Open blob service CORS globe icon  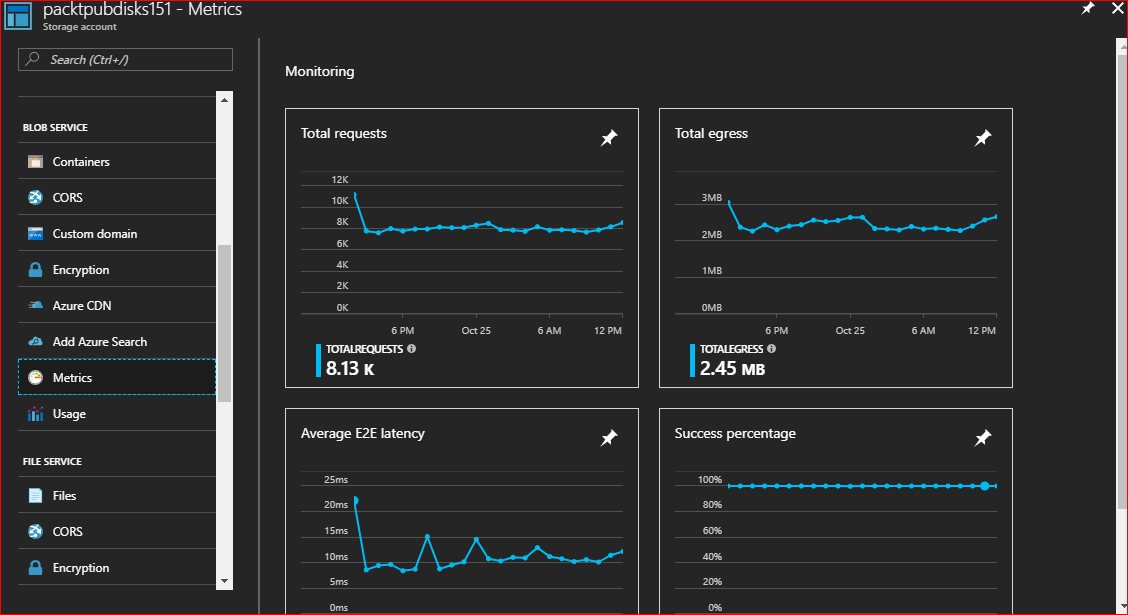coord(35,197)
